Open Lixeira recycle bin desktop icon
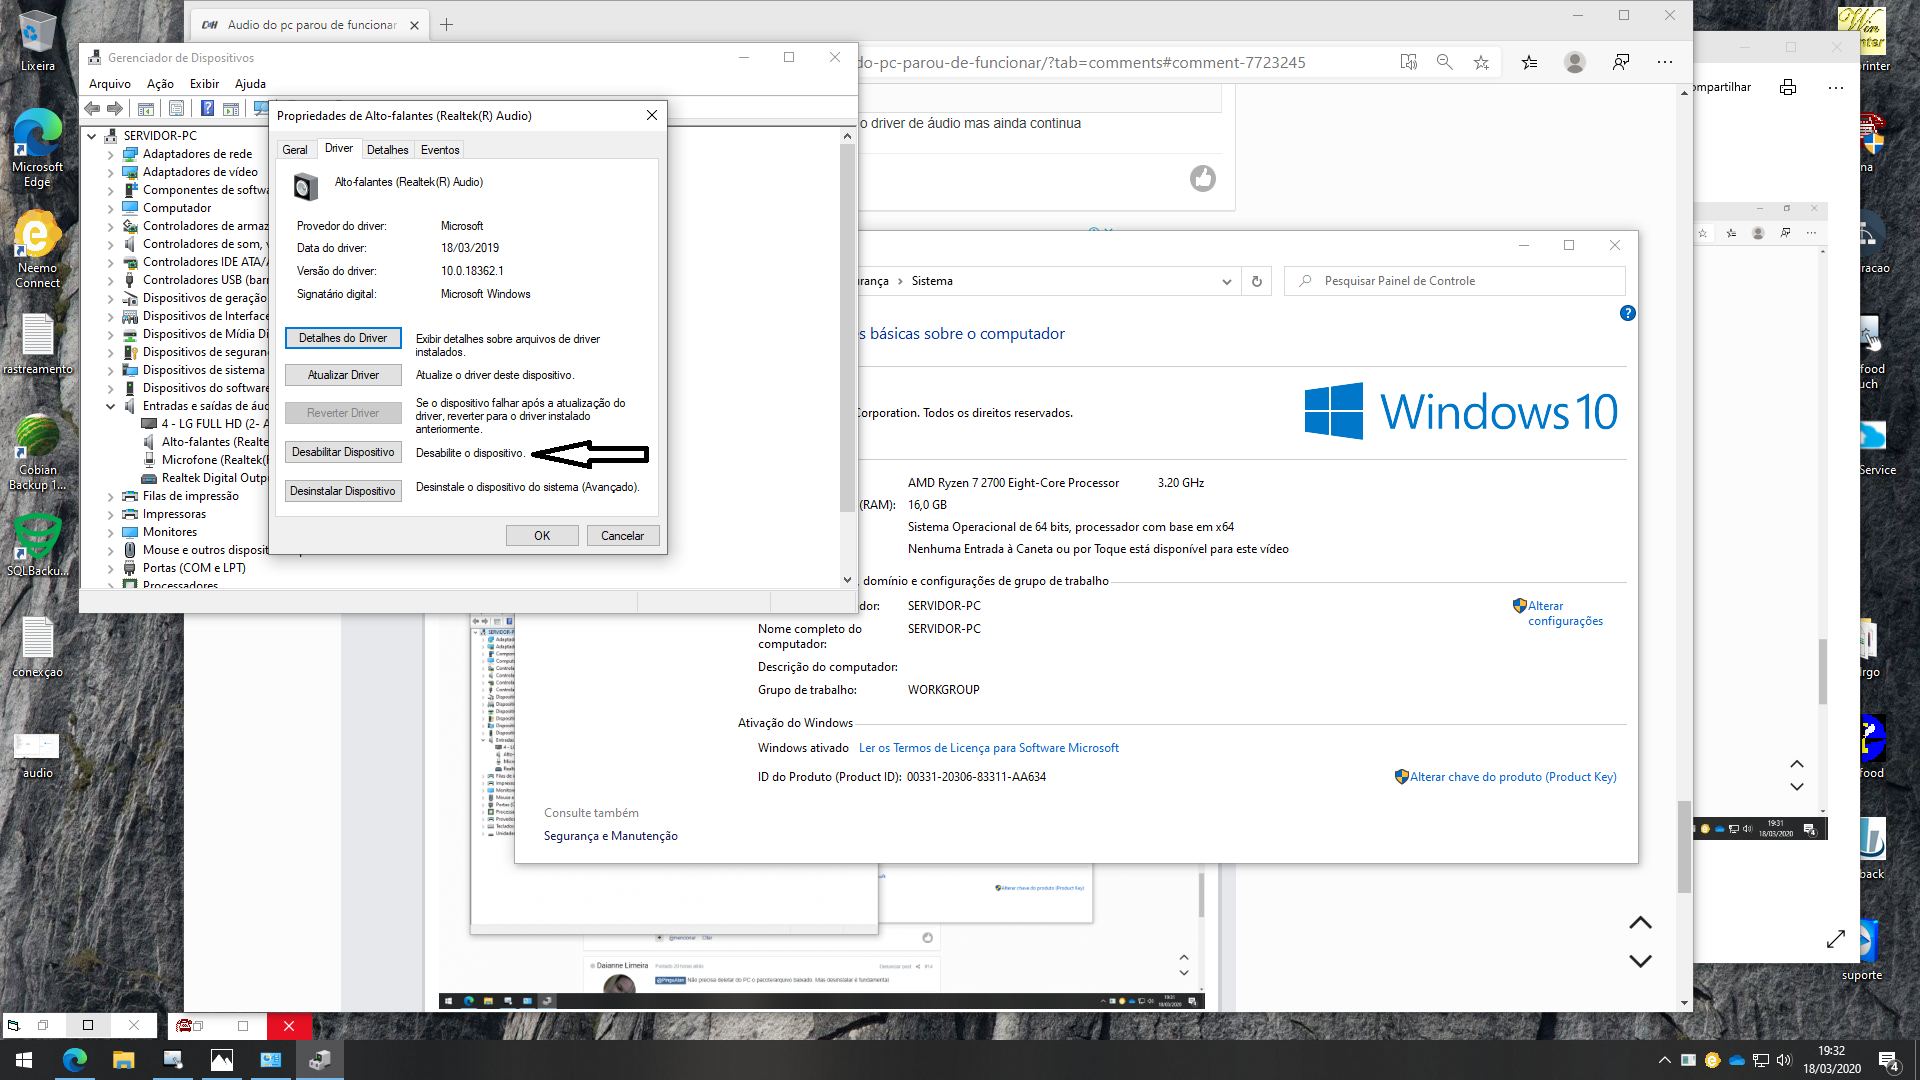 (x=37, y=42)
